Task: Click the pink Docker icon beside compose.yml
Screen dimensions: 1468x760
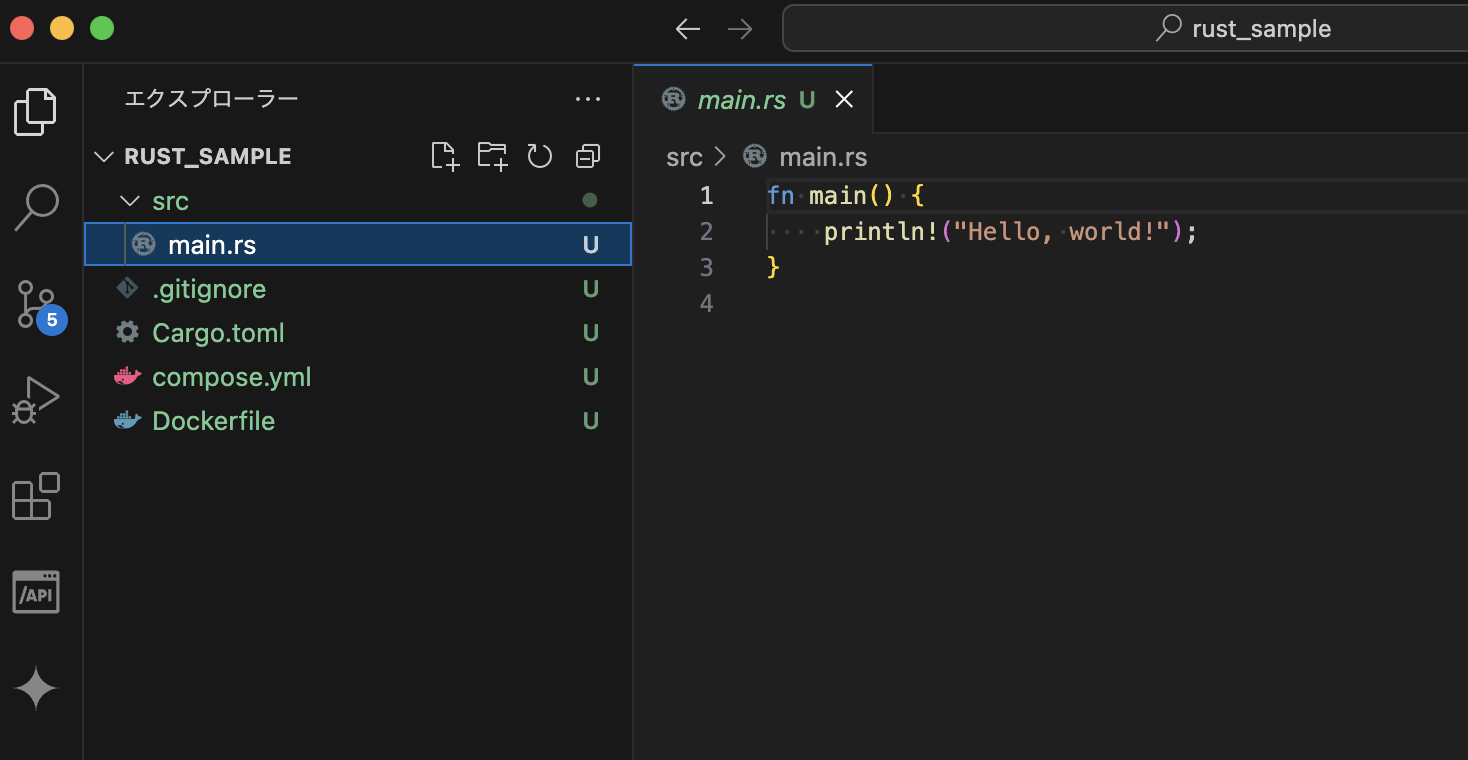Action: coord(127,376)
